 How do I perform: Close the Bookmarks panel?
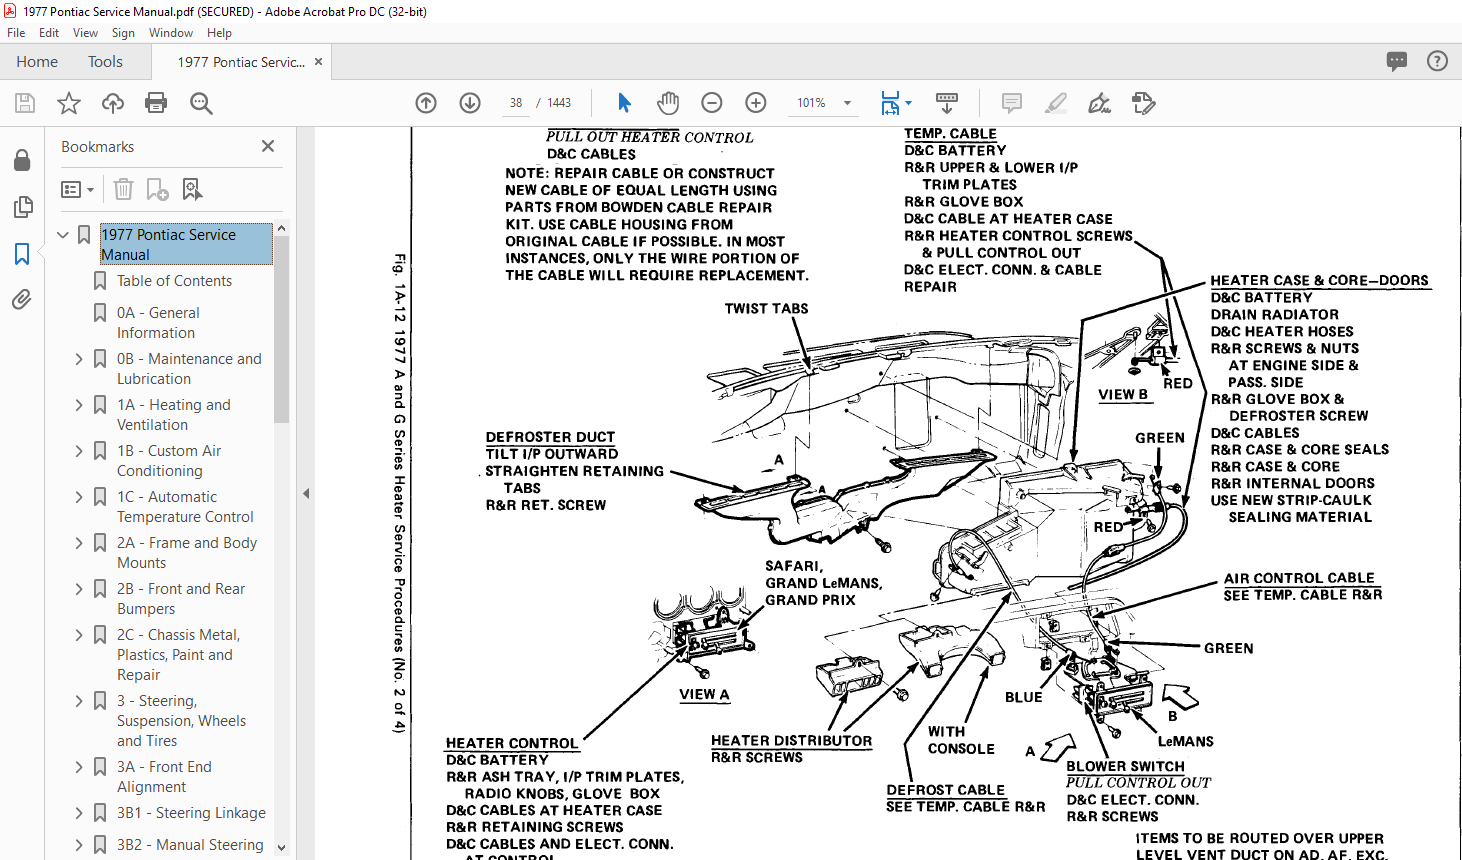(268, 146)
